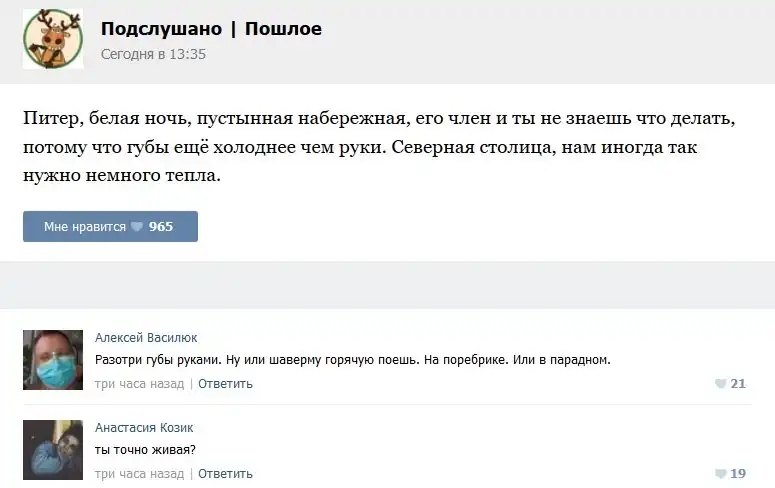
Task: Click the comment text "ты точно живая?"
Action: pyautogui.click(x=145, y=450)
